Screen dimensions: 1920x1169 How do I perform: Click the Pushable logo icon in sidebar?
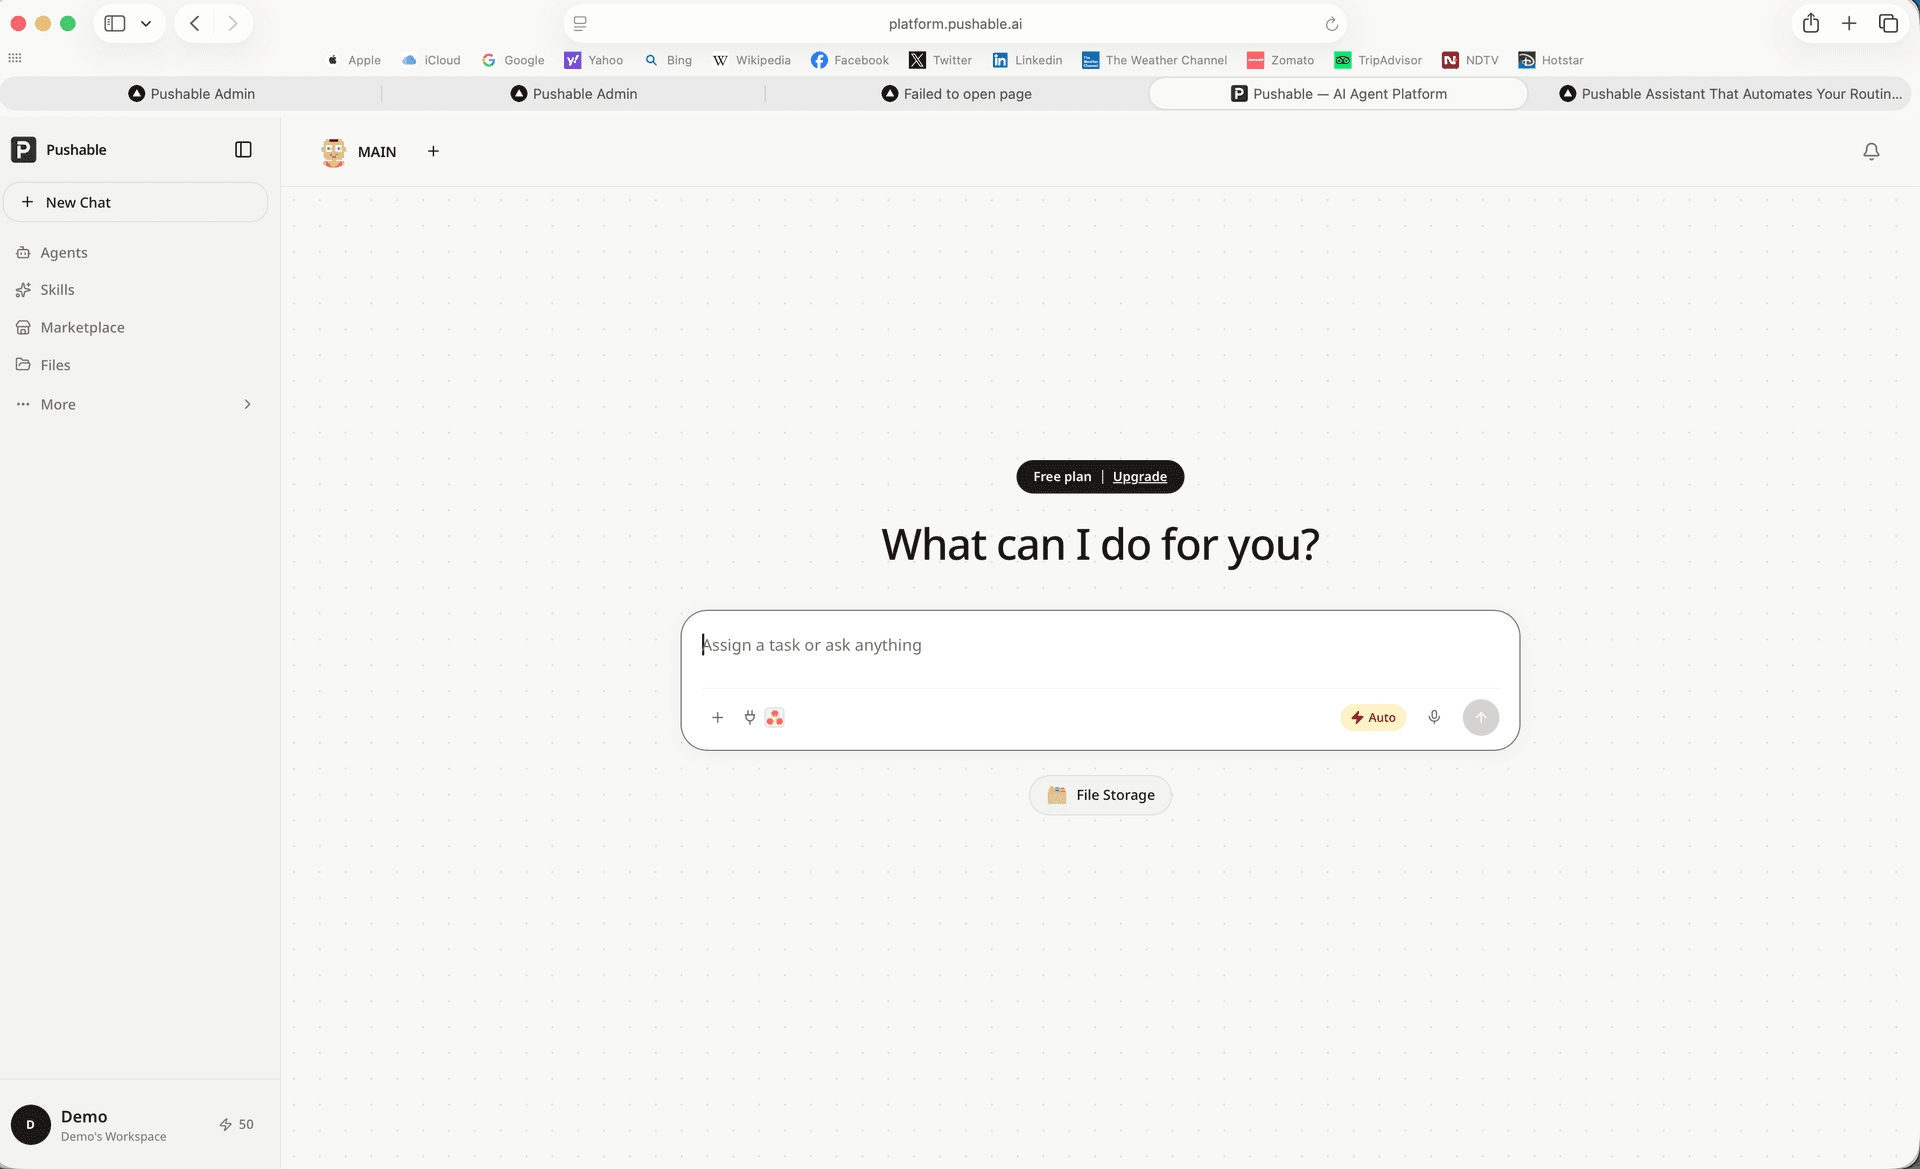[23, 149]
